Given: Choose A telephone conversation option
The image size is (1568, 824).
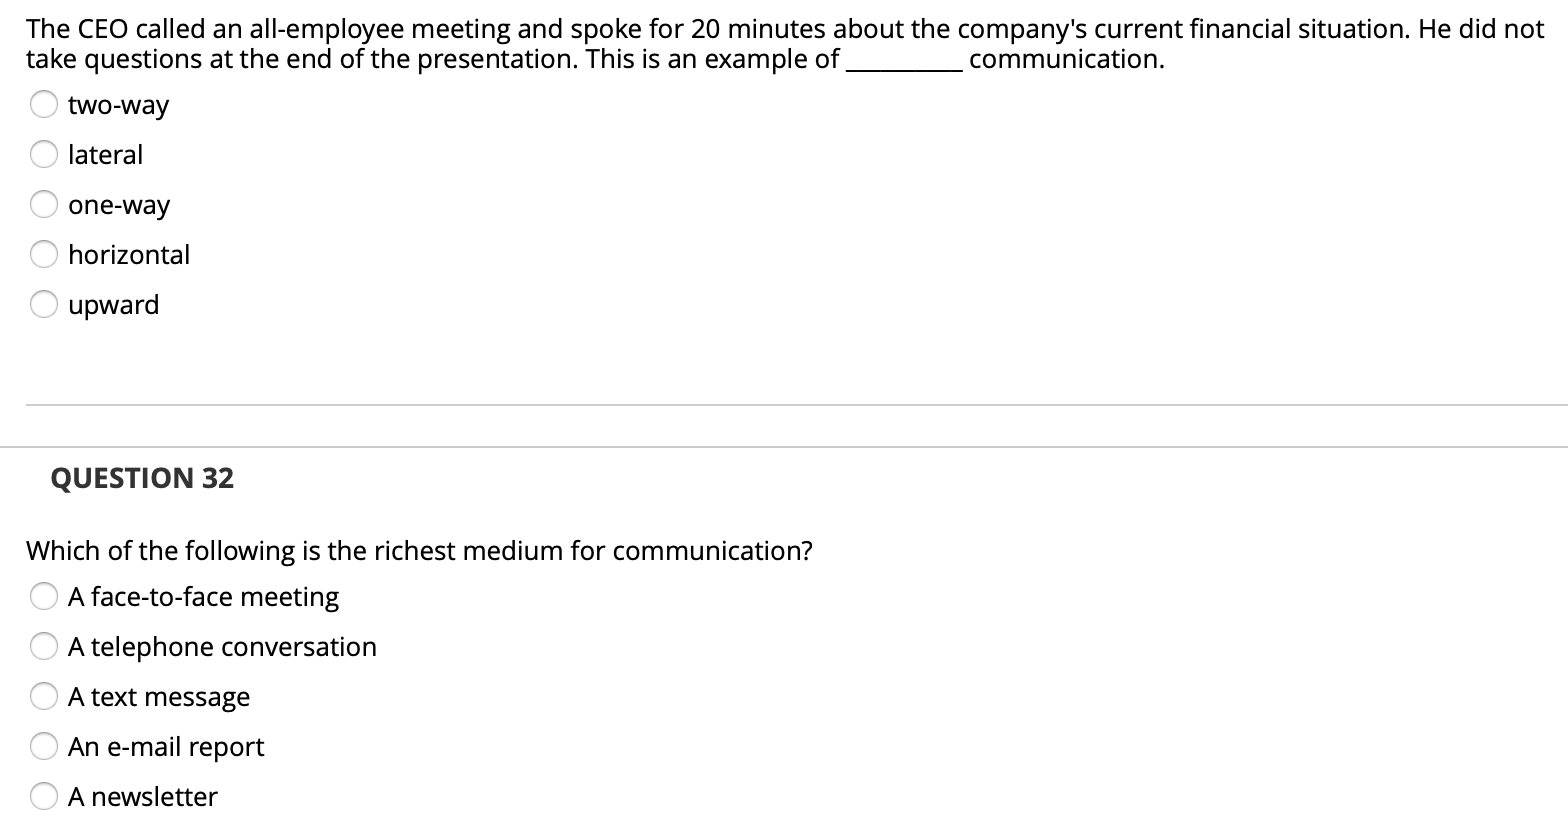Looking at the screenshot, I should click(44, 646).
